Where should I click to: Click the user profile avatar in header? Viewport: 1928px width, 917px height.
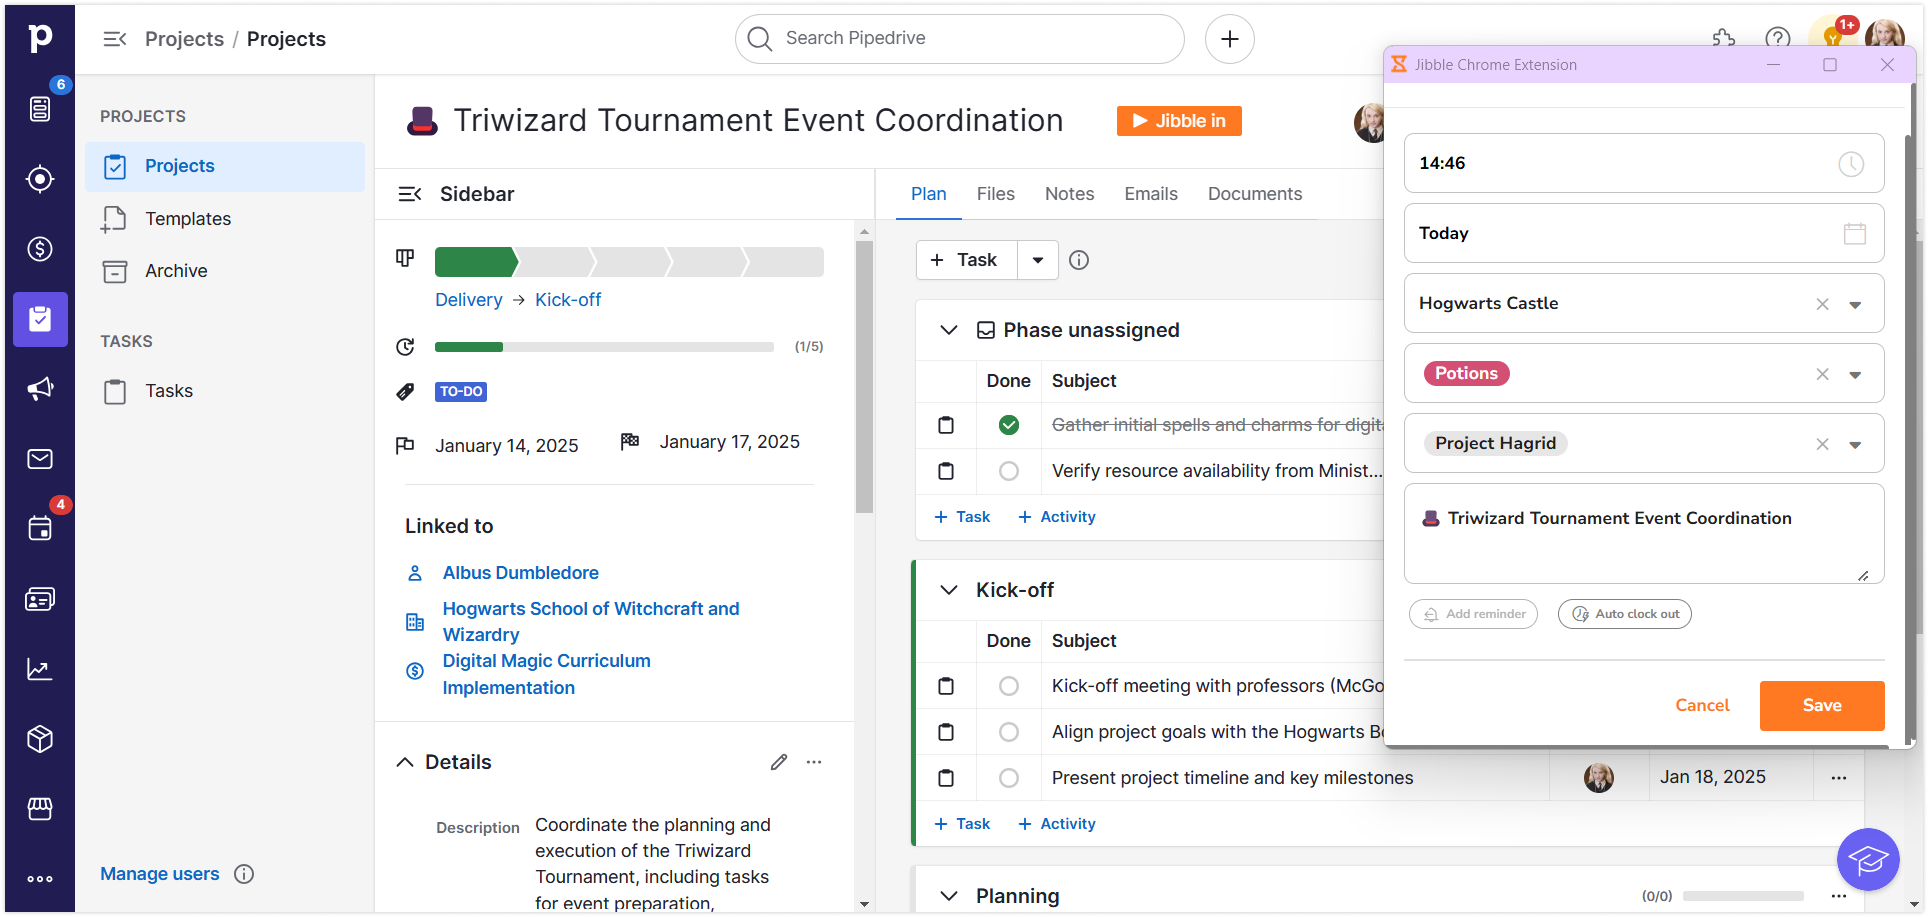click(x=1885, y=38)
